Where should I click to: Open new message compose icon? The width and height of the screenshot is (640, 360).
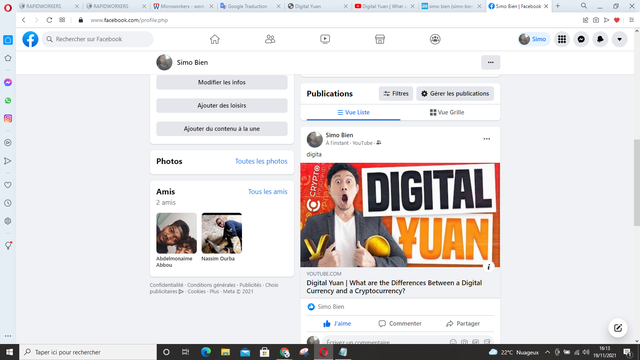[x=618, y=328]
